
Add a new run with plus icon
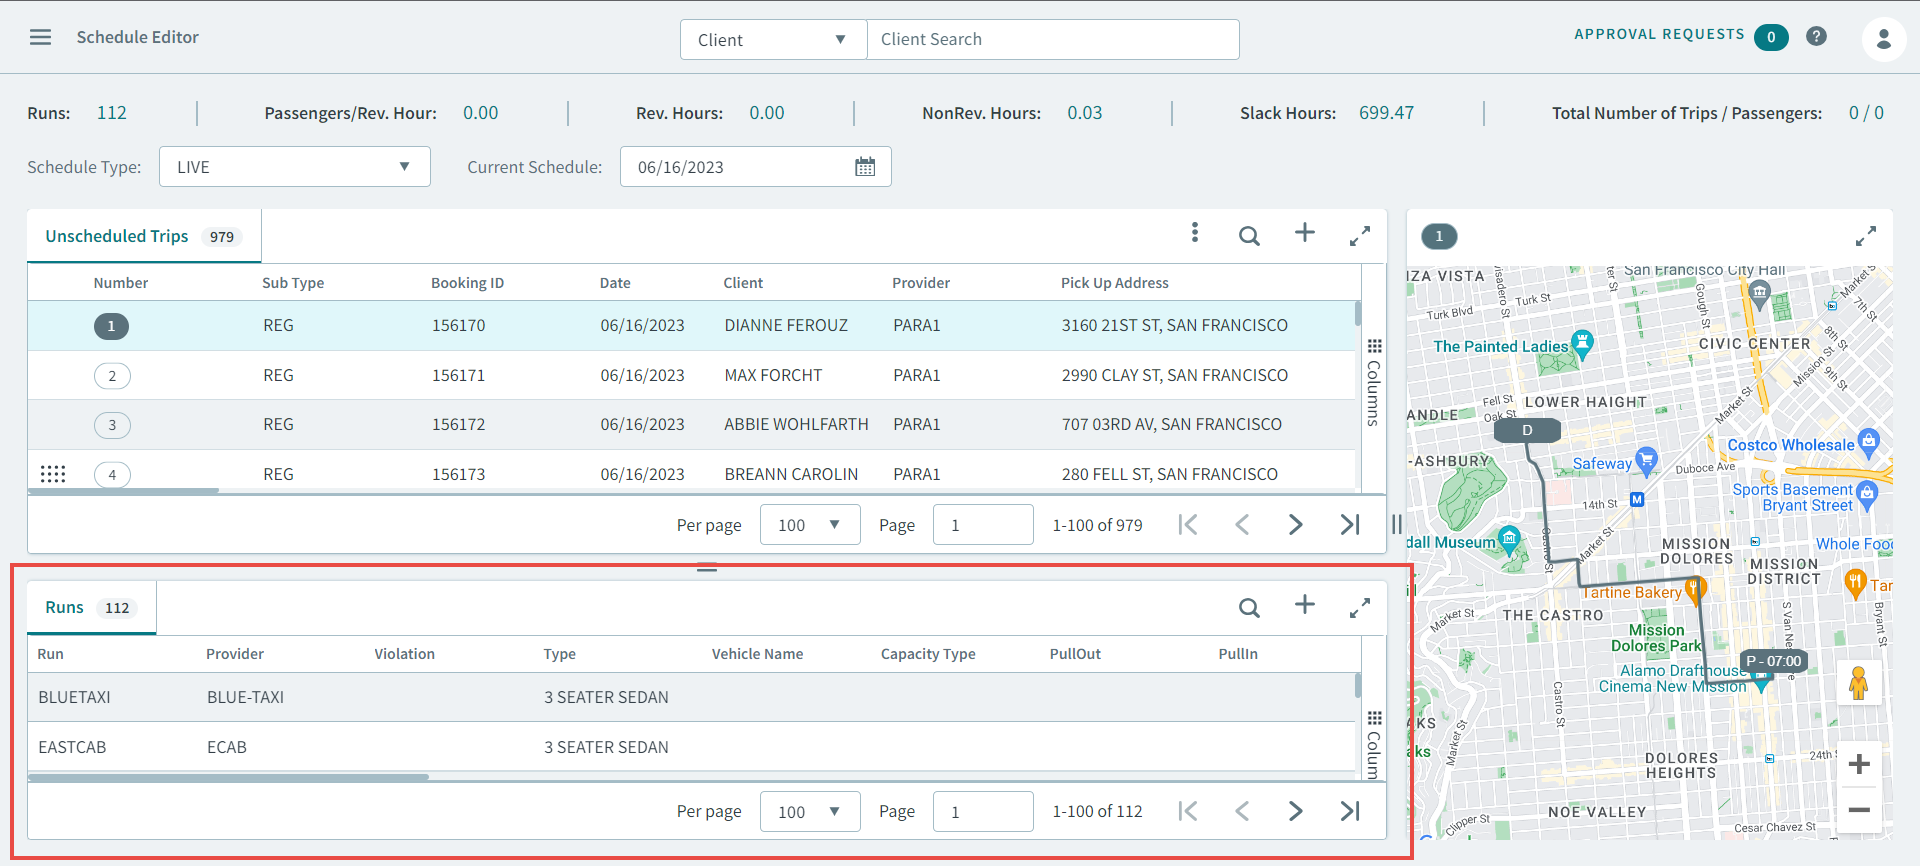tap(1304, 604)
